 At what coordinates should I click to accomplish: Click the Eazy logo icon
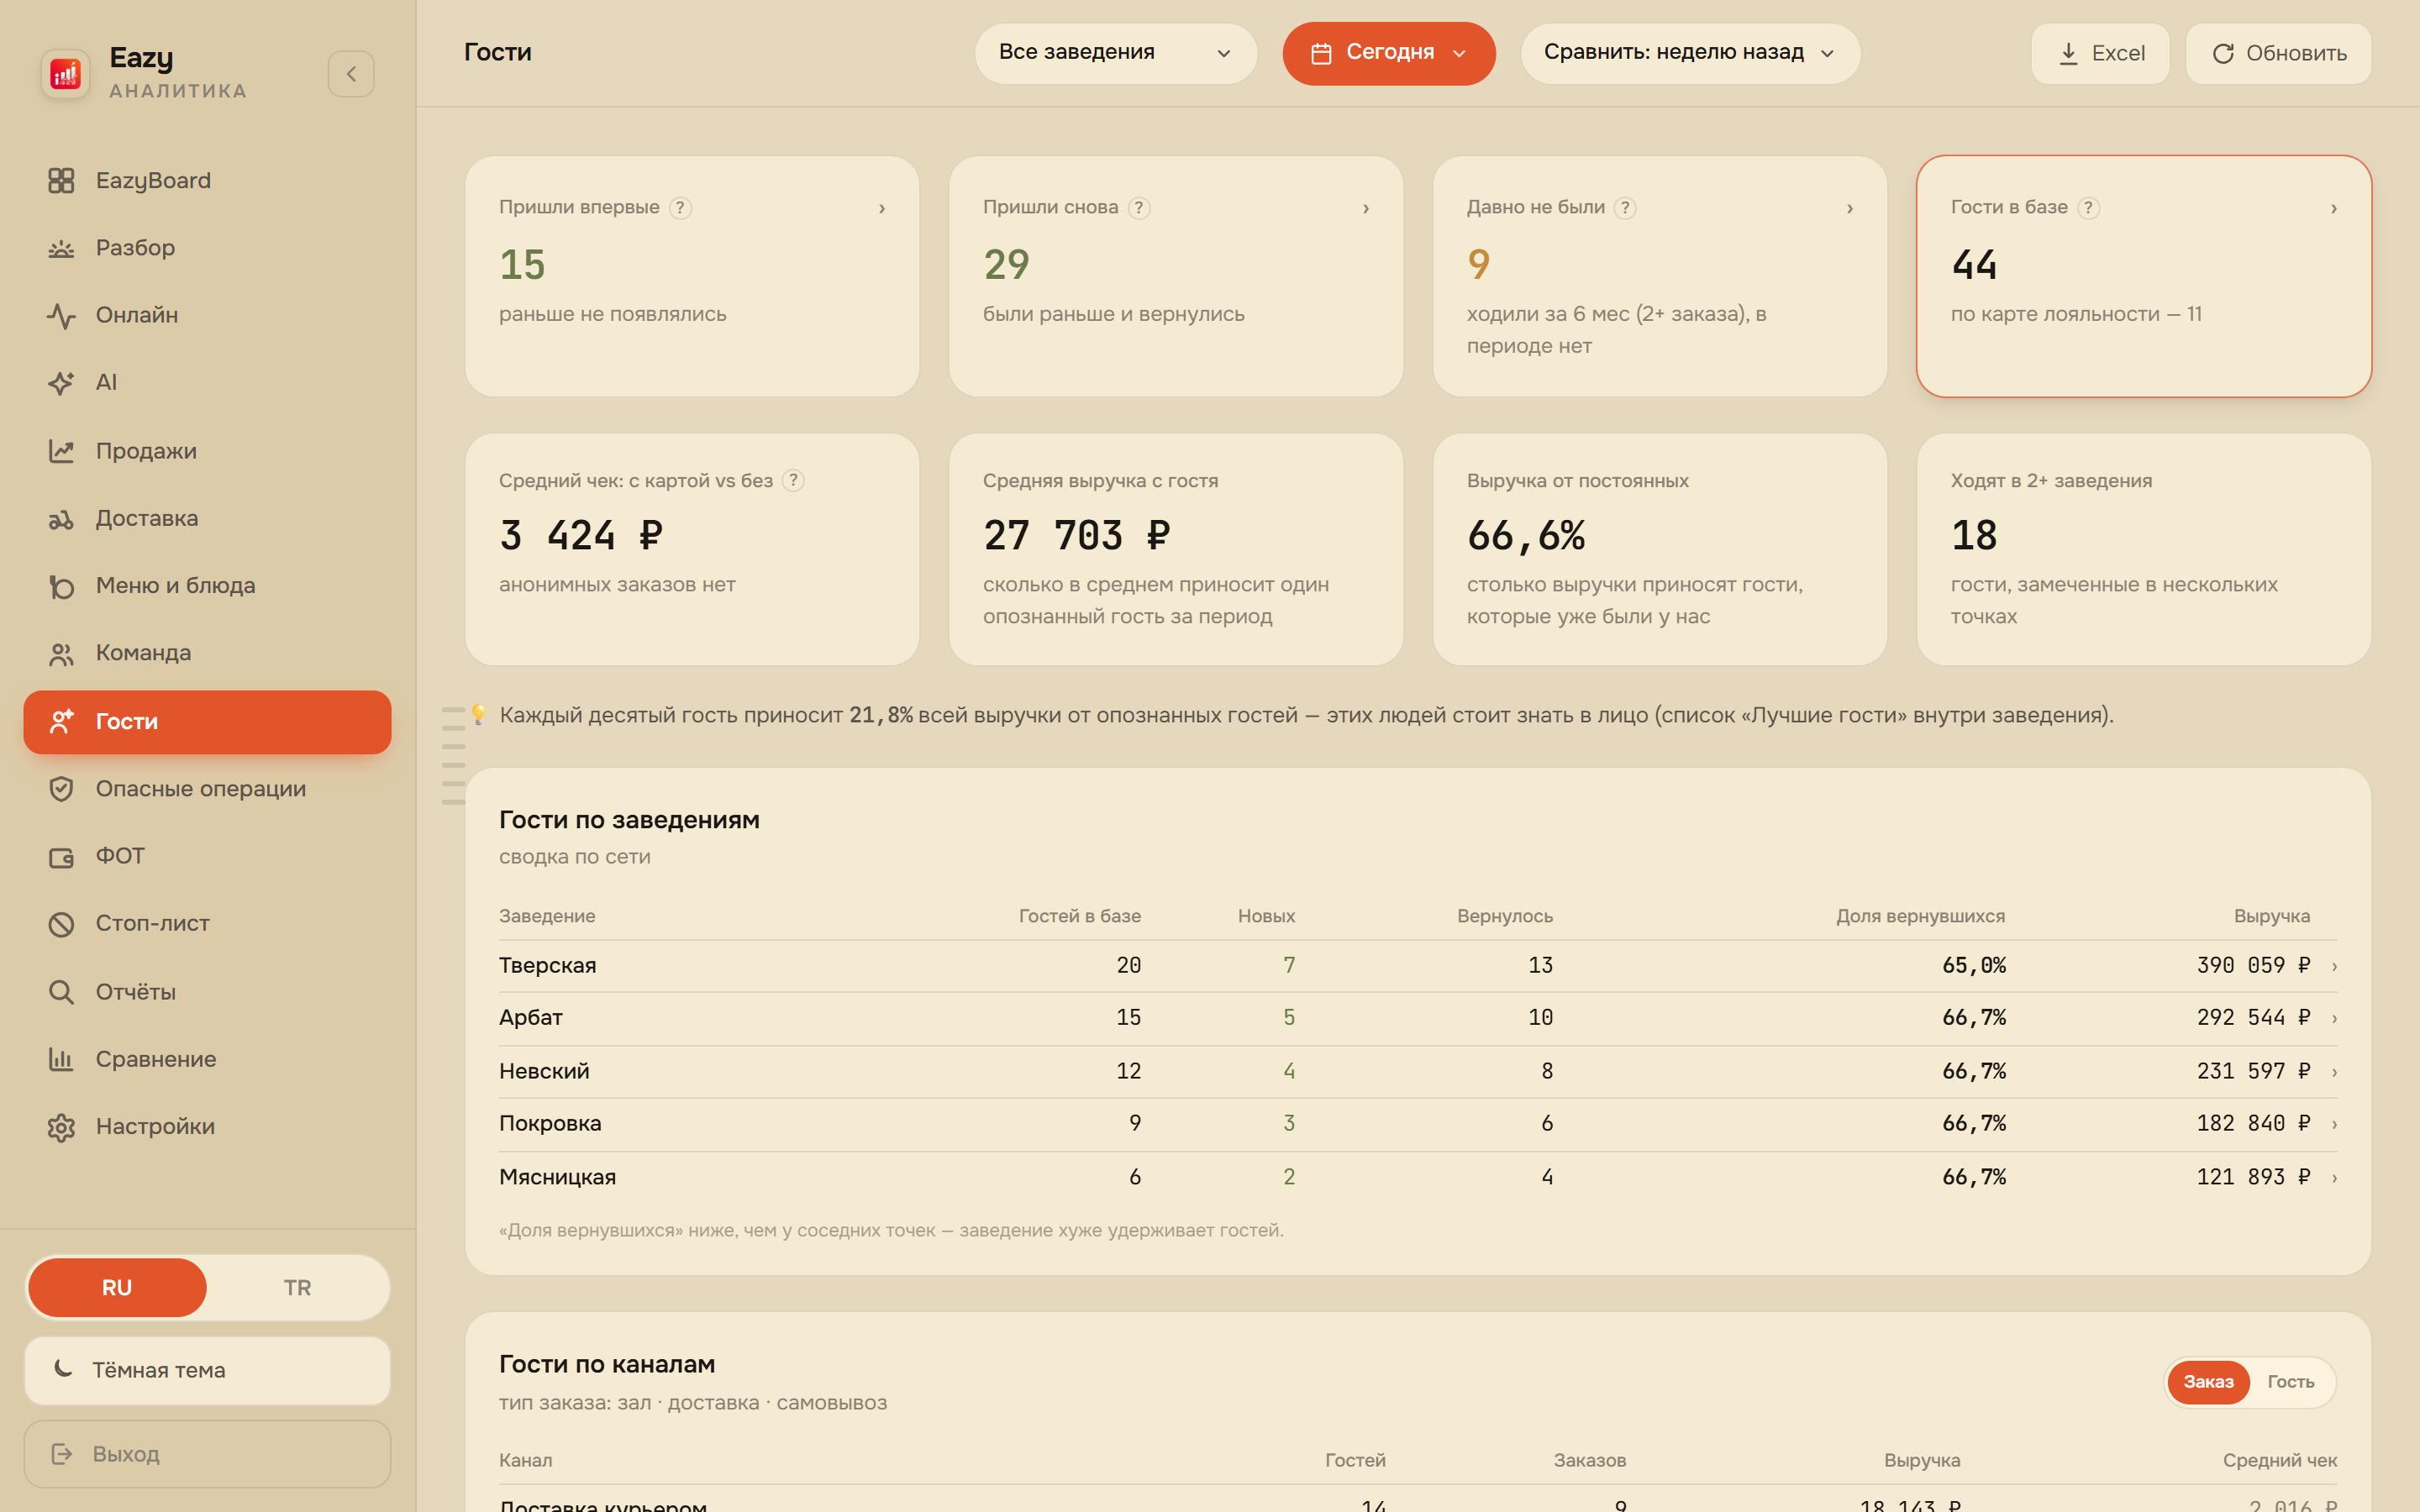point(65,73)
